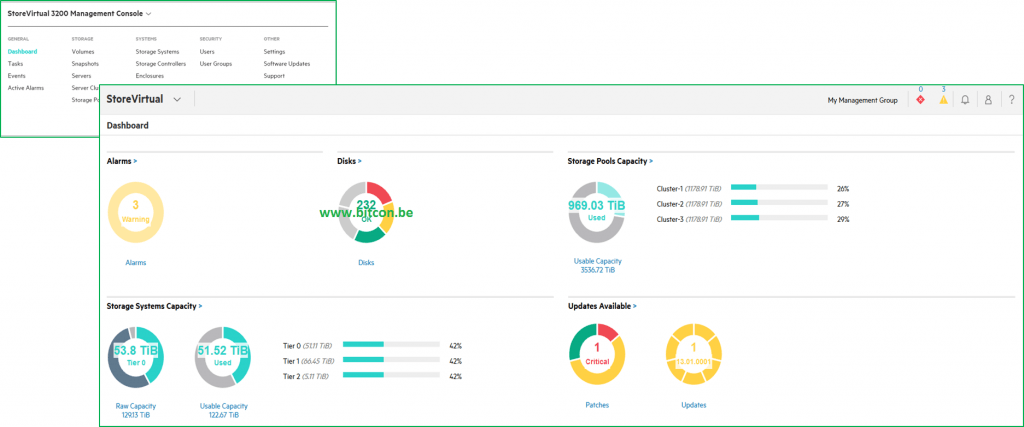
Task: Click the Disks status donut chart
Action: click(366, 213)
